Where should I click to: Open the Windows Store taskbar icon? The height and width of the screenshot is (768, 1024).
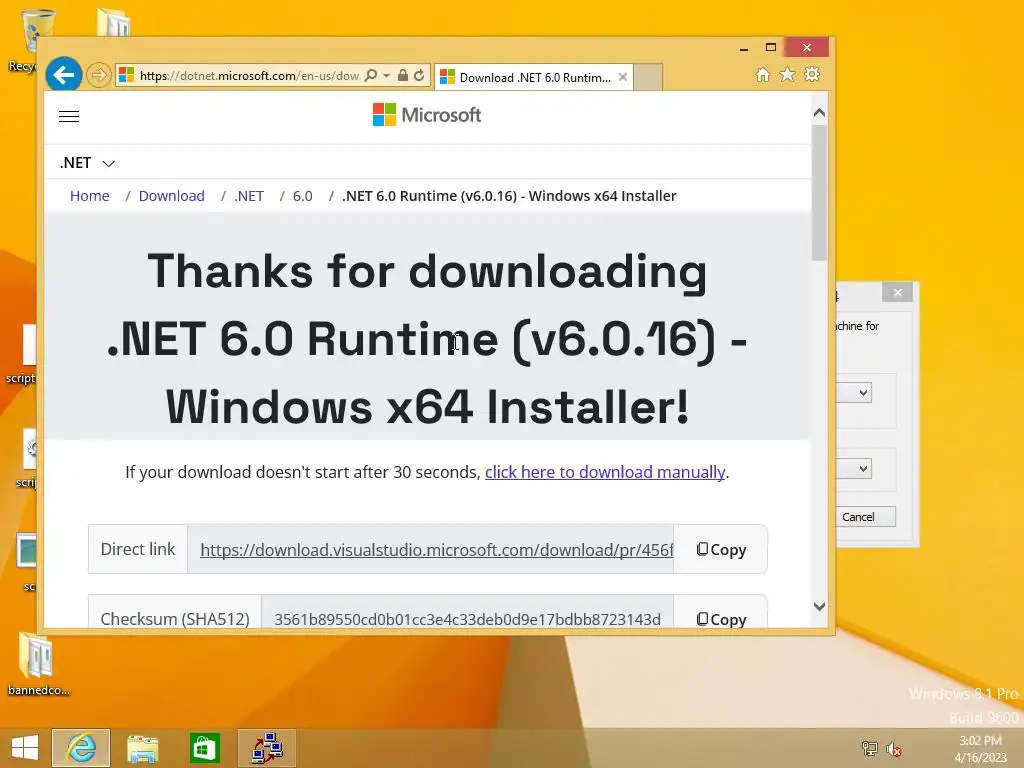point(204,748)
